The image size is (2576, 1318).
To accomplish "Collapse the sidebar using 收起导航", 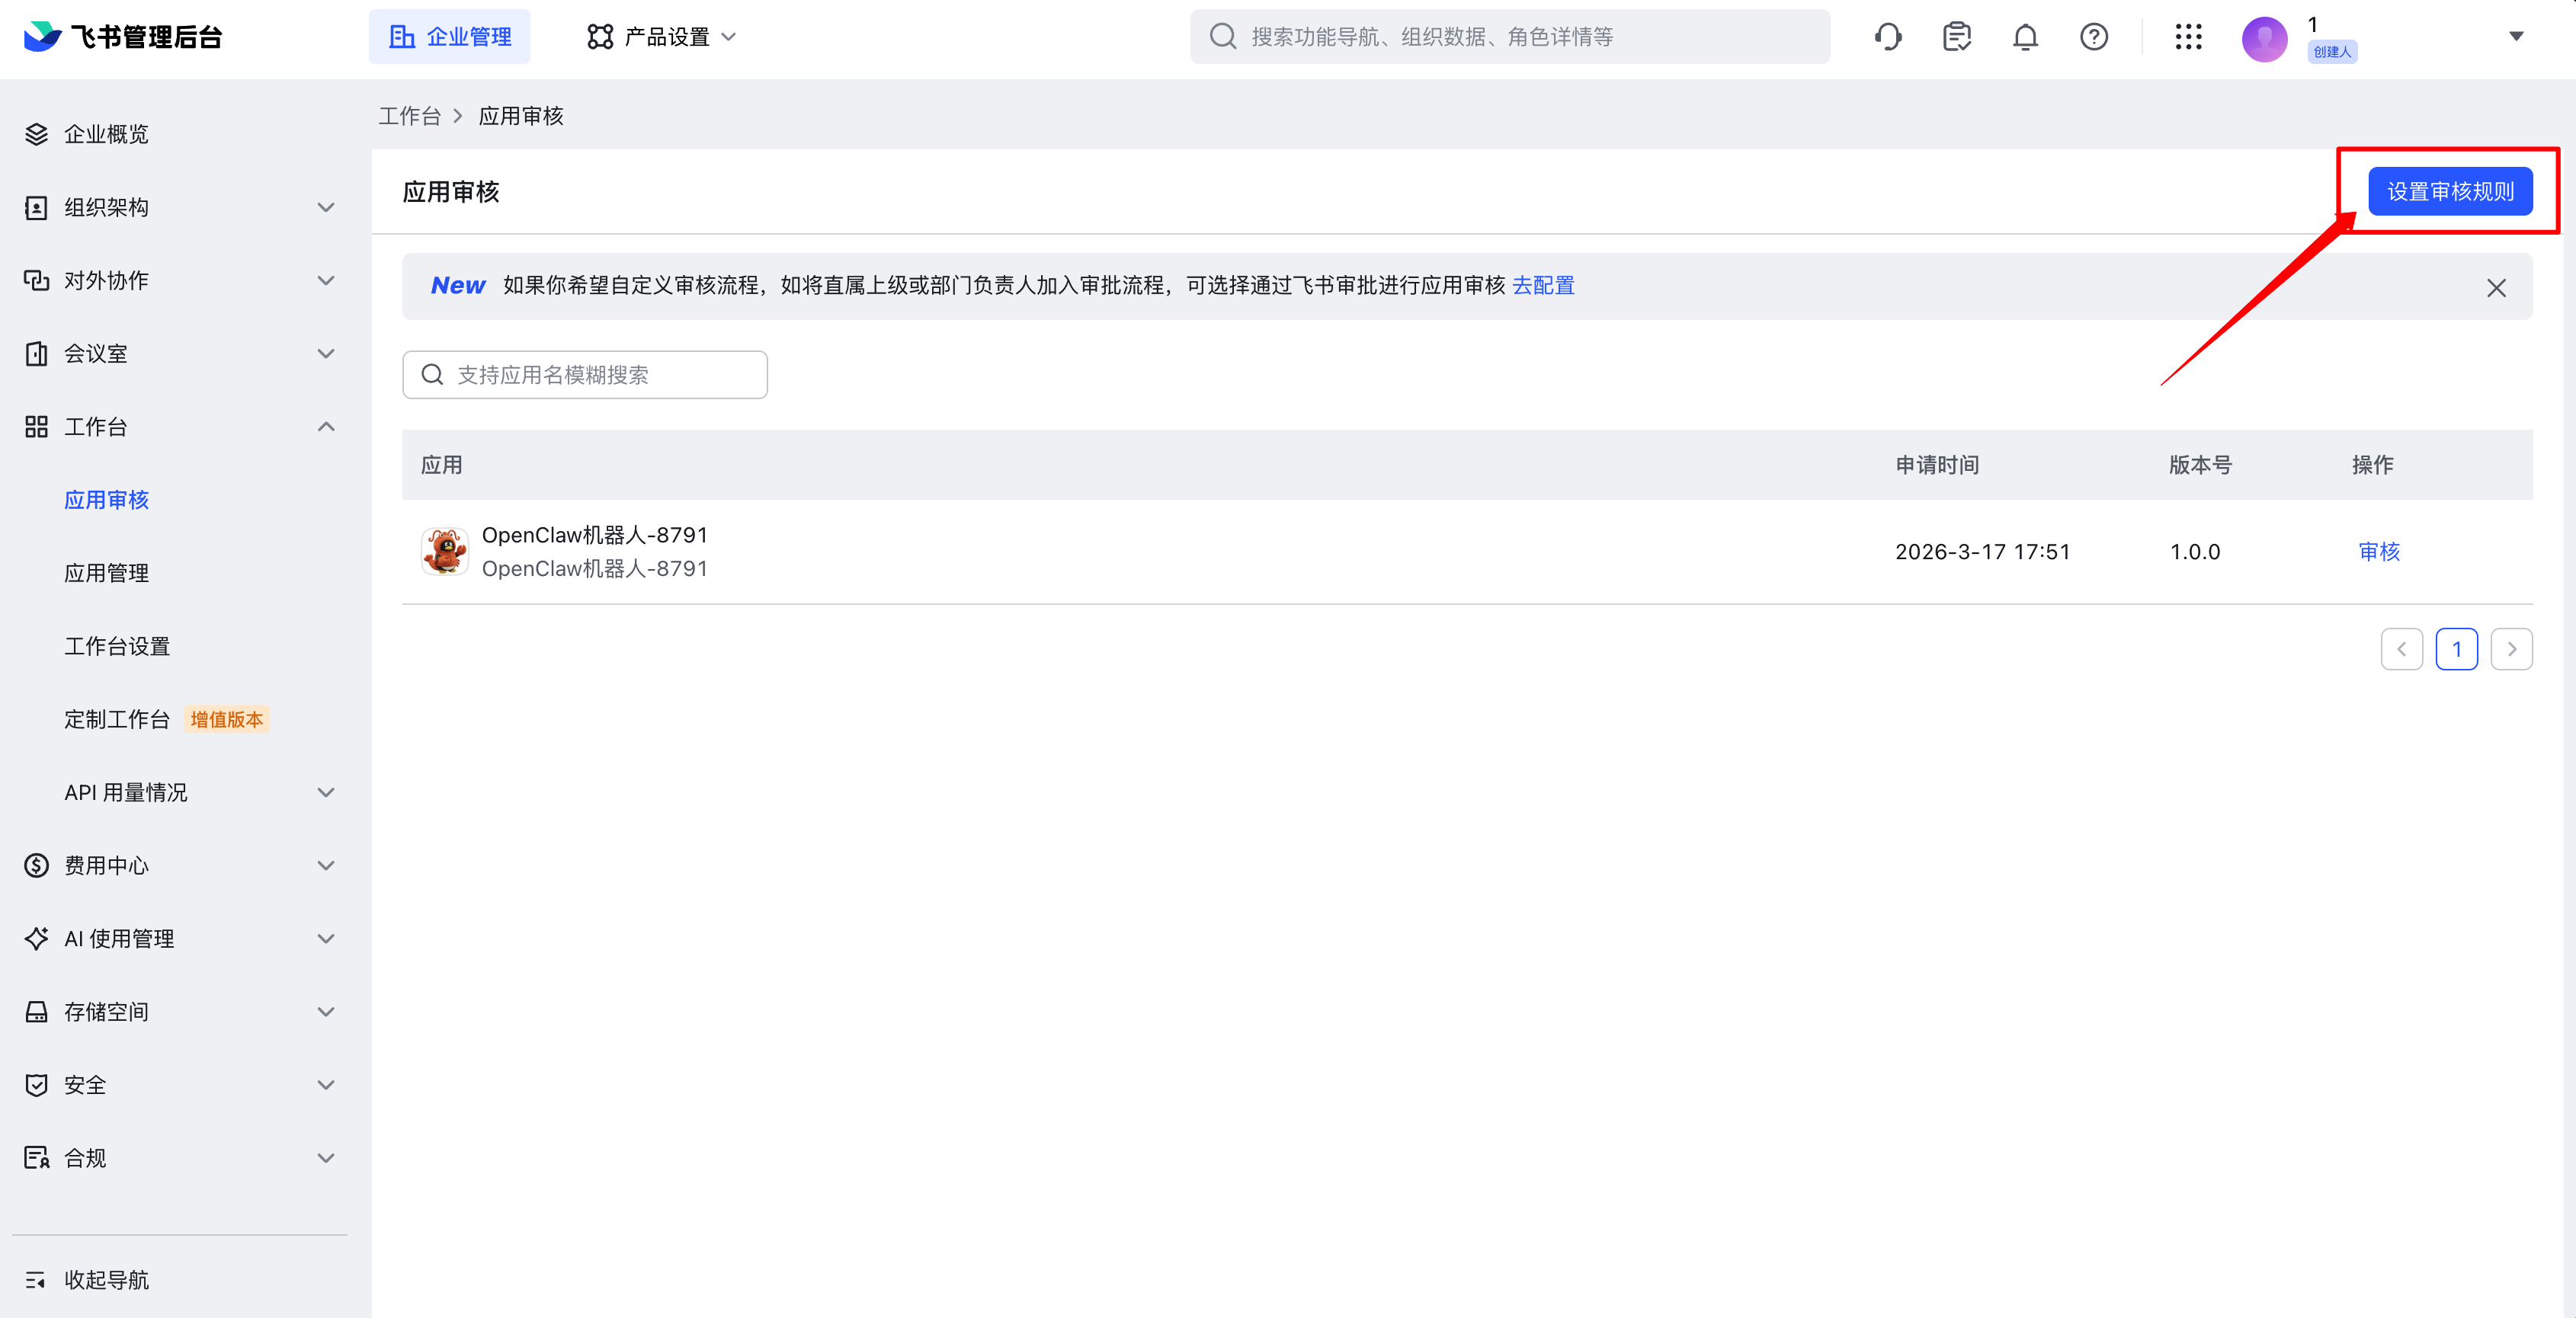I will [105, 1279].
